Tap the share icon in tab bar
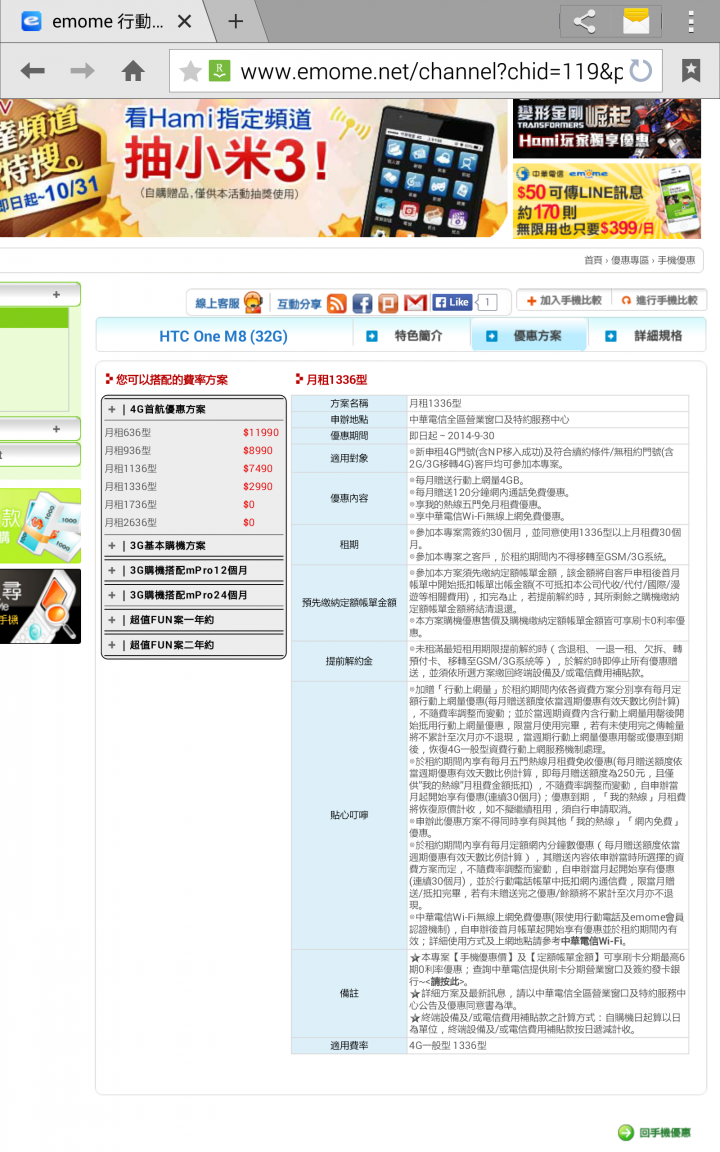Image resolution: width=720 pixels, height=1152 pixels. pos(584,21)
